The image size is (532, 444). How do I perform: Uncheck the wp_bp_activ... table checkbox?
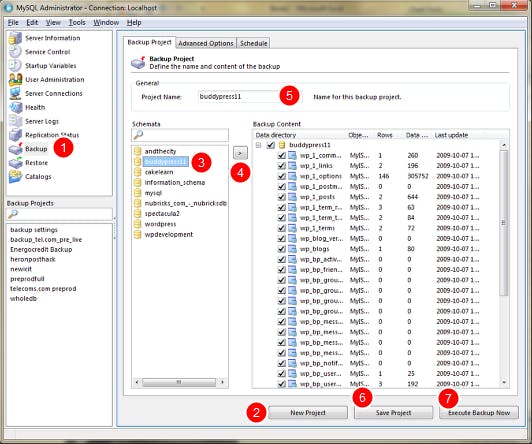point(281,259)
